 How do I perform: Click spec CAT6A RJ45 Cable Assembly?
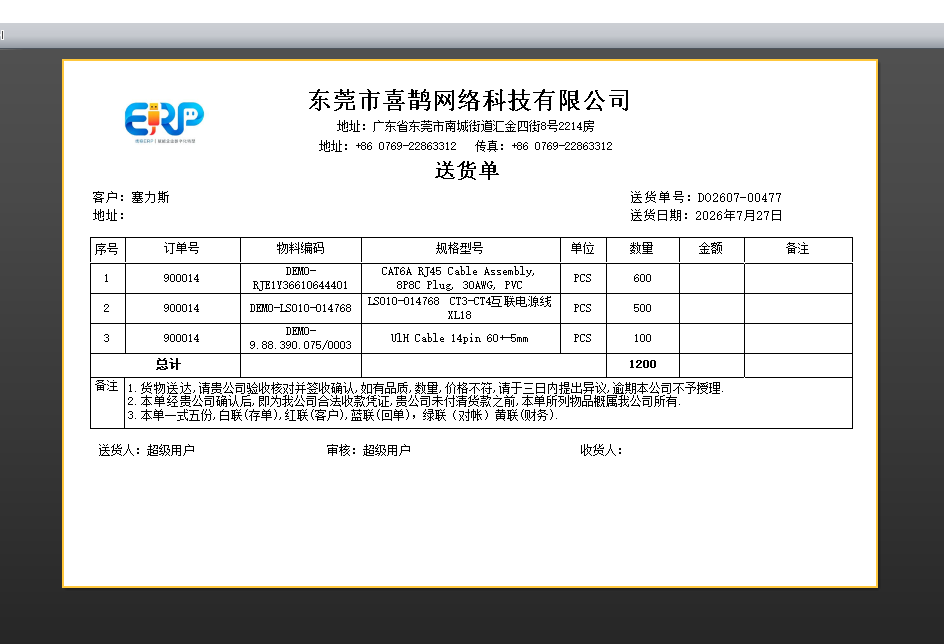click(459, 278)
